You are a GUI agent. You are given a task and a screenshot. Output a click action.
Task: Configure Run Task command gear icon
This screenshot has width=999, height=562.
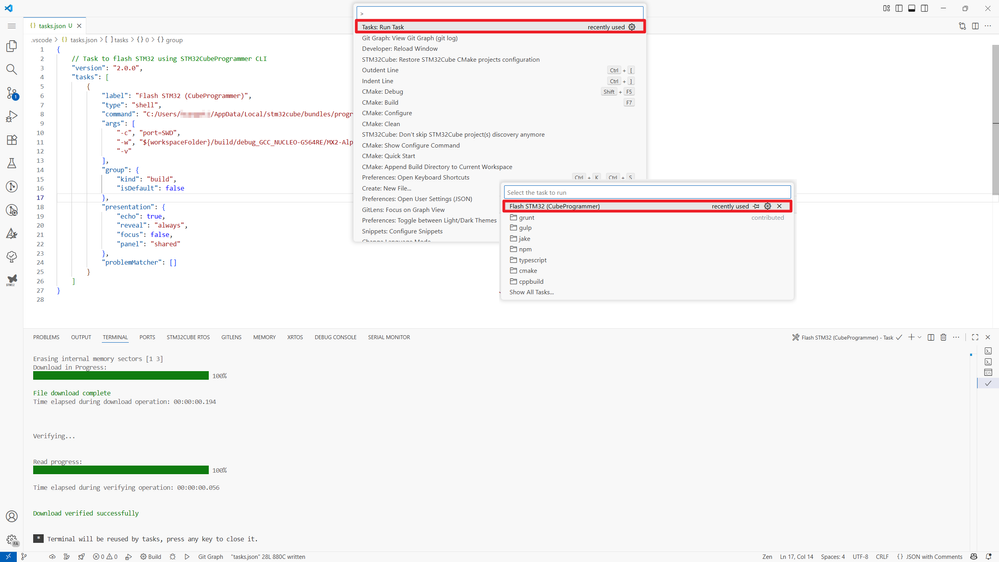pyautogui.click(x=632, y=27)
